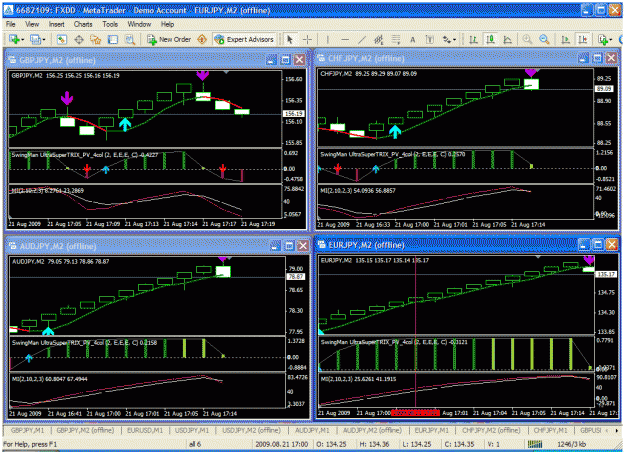
Task: Click the 'all 6' status bar entry
Action: (x=195, y=444)
